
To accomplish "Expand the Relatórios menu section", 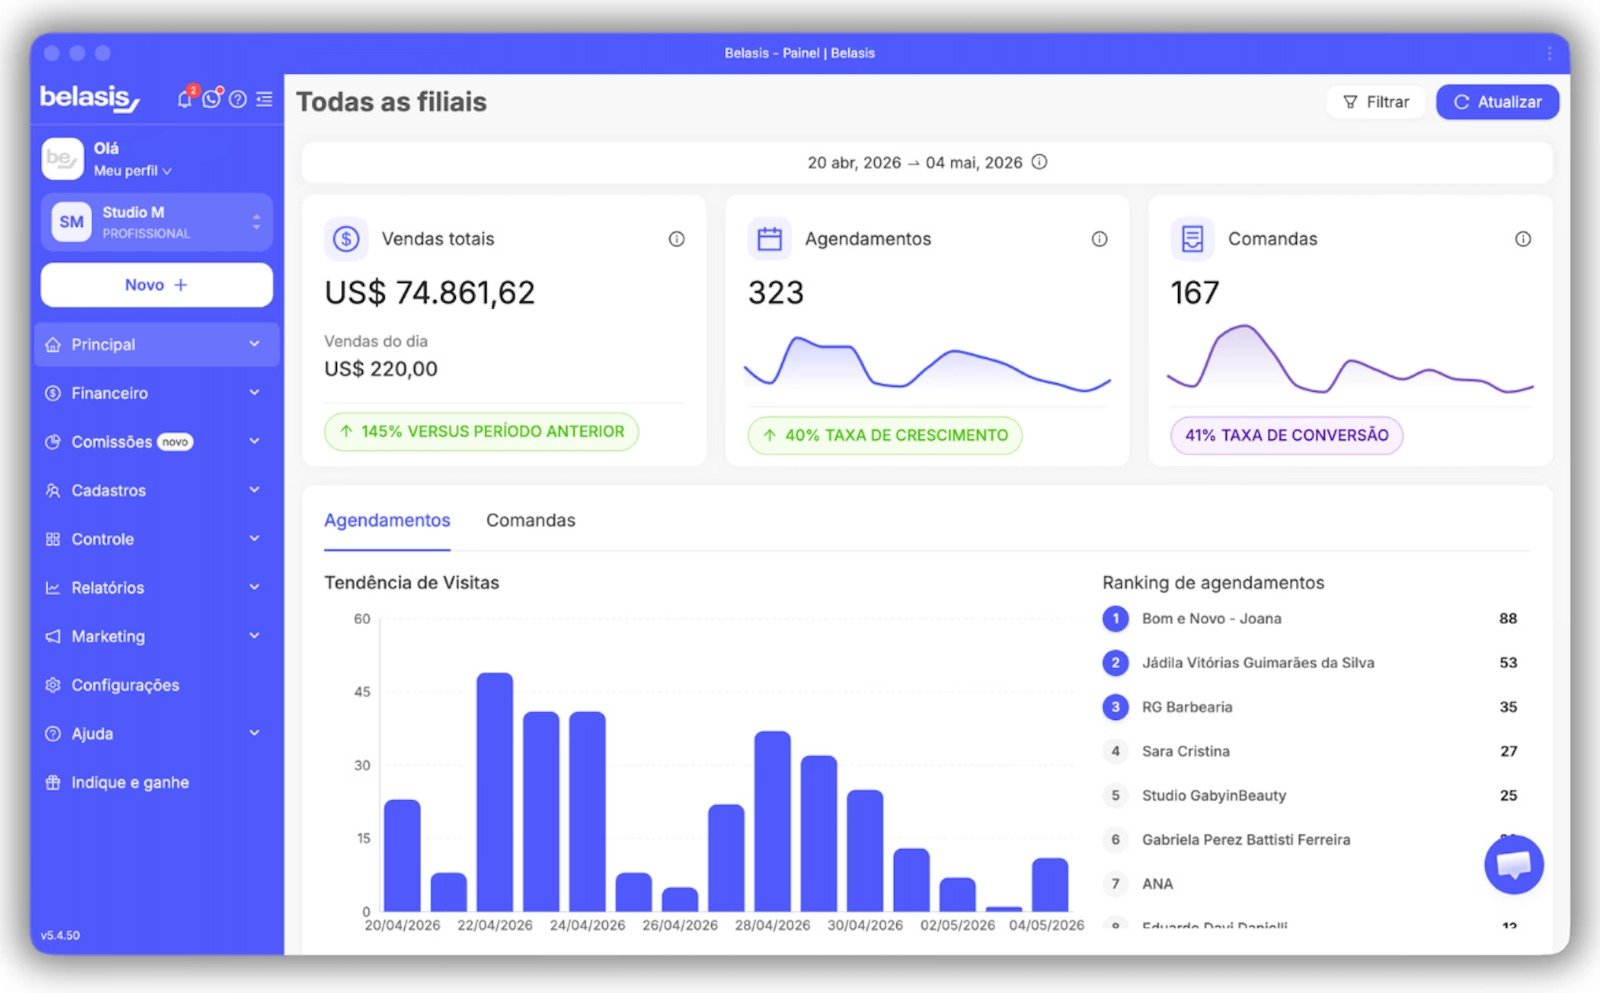I will (156, 588).
